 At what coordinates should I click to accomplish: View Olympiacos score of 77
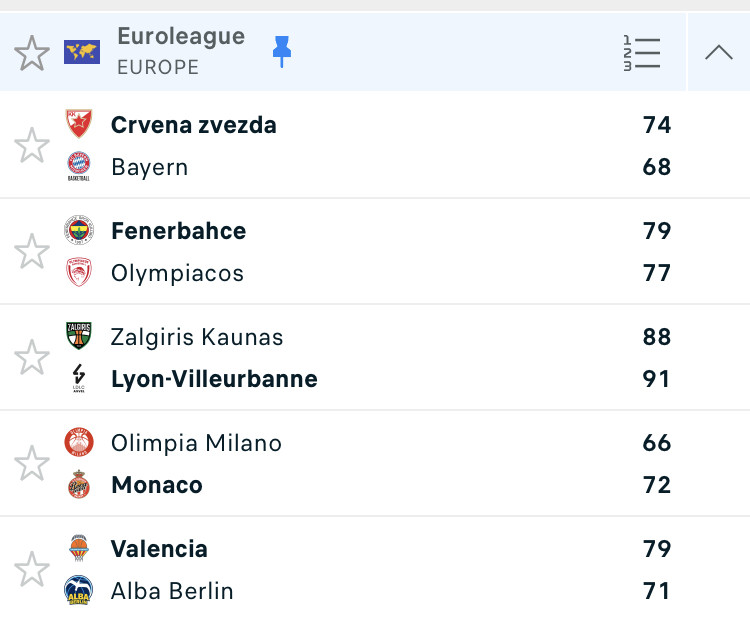tap(657, 273)
